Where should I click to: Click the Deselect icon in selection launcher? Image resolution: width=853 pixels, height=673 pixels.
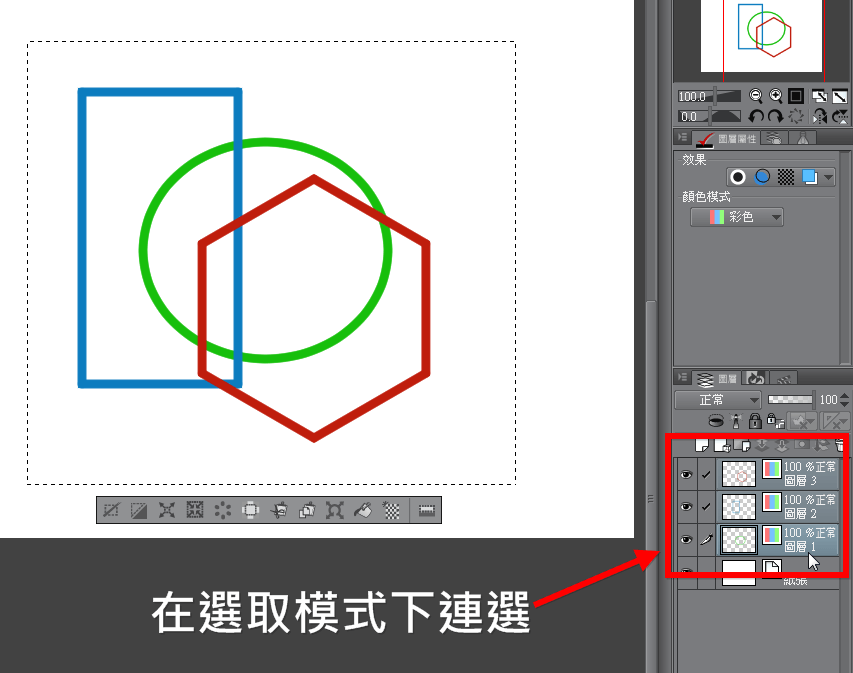(112, 510)
